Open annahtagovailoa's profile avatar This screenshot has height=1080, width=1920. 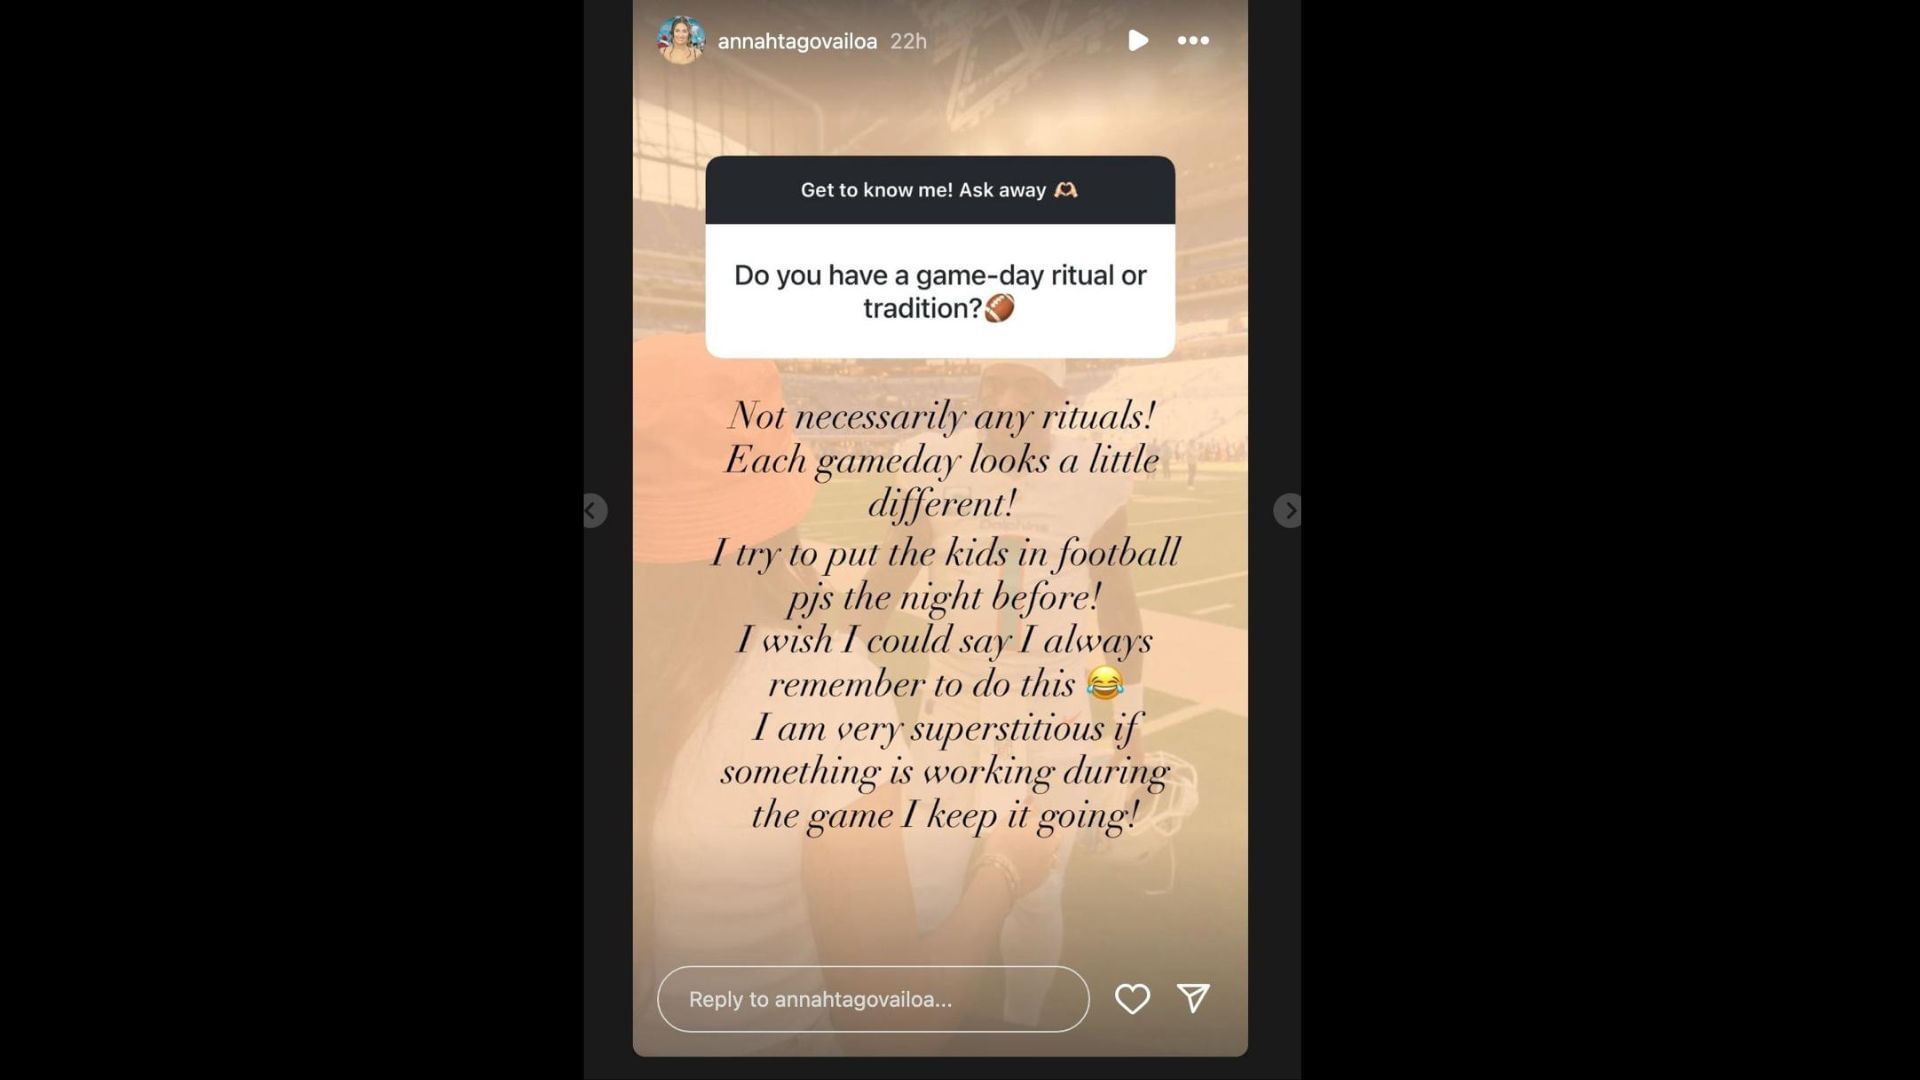[681, 41]
